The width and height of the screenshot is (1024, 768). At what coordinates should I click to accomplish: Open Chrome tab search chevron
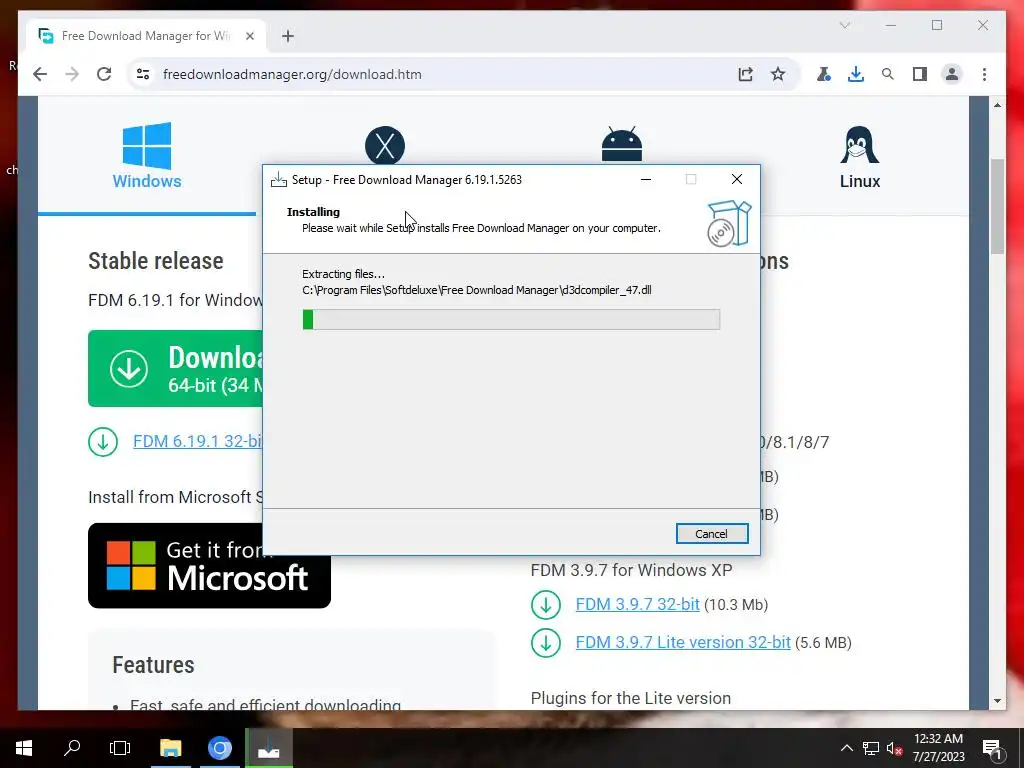pos(844,25)
